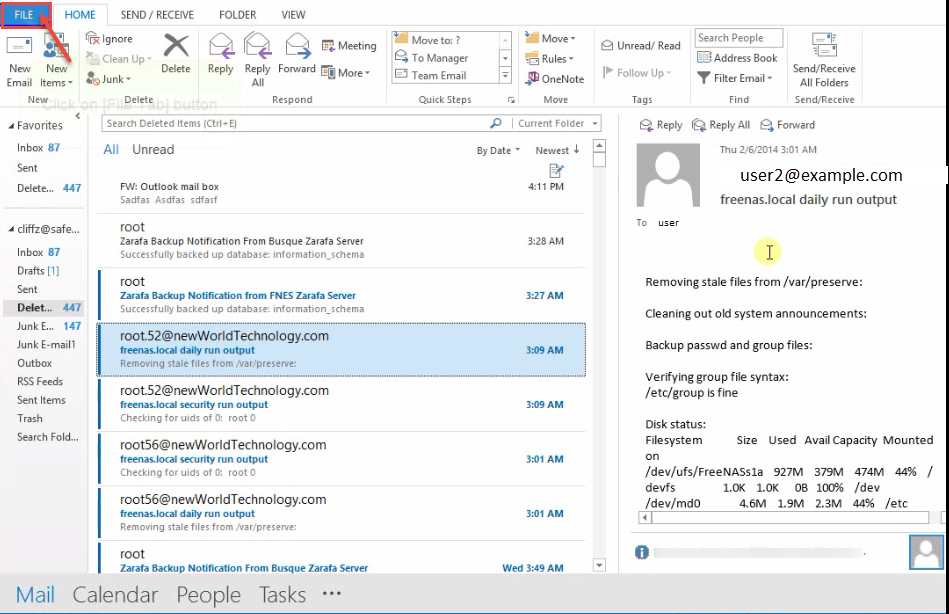Viewport: 949px width, 614px height.
Task: Expand the Quick Steps gallery
Action: click(x=505, y=75)
